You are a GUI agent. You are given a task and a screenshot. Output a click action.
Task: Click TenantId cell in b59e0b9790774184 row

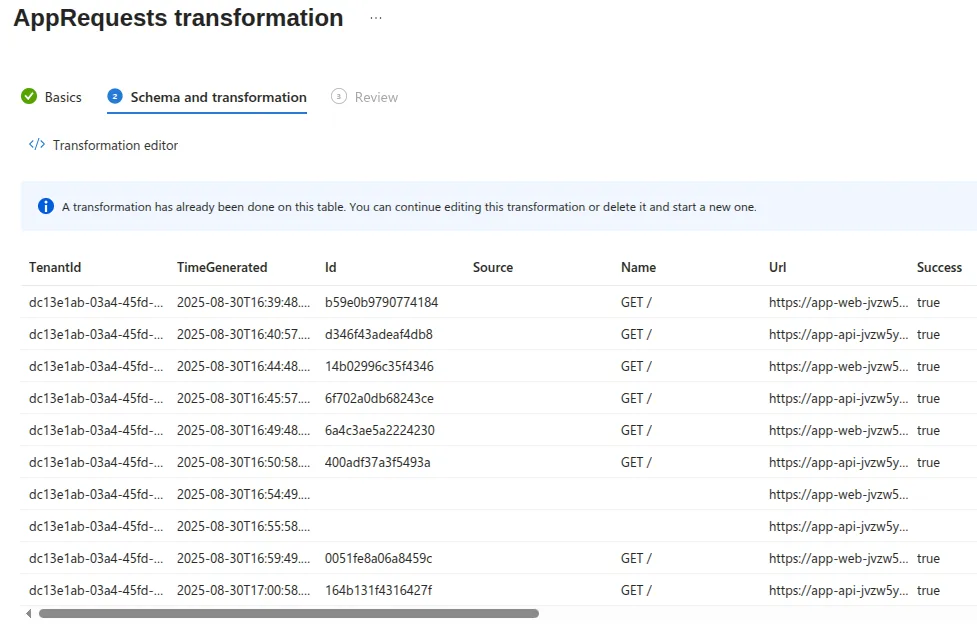tap(96, 302)
